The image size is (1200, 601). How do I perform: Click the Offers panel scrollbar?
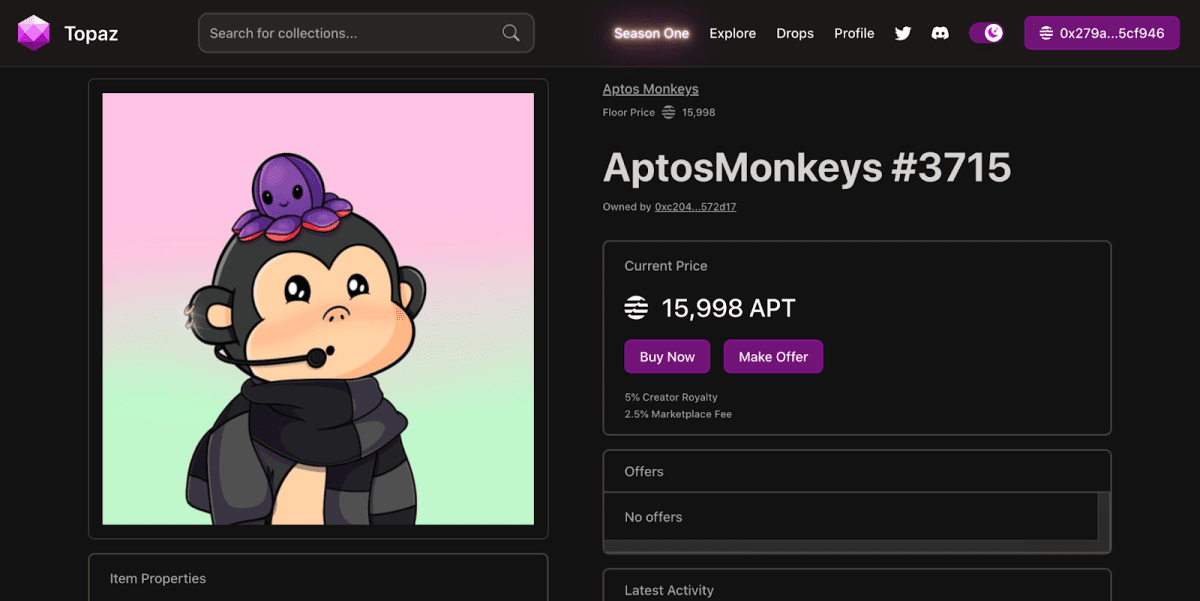[1104, 516]
